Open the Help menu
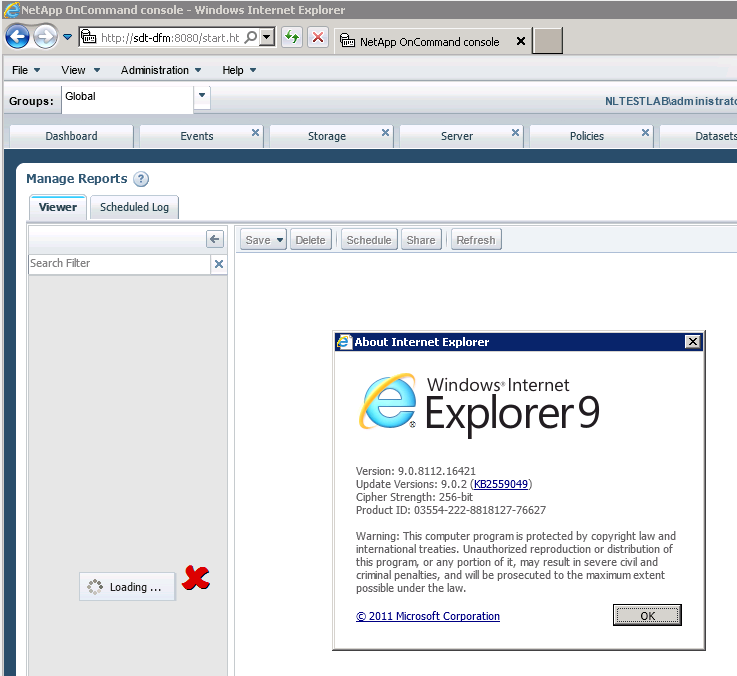The height and width of the screenshot is (676, 737). click(x=239, y=70)
